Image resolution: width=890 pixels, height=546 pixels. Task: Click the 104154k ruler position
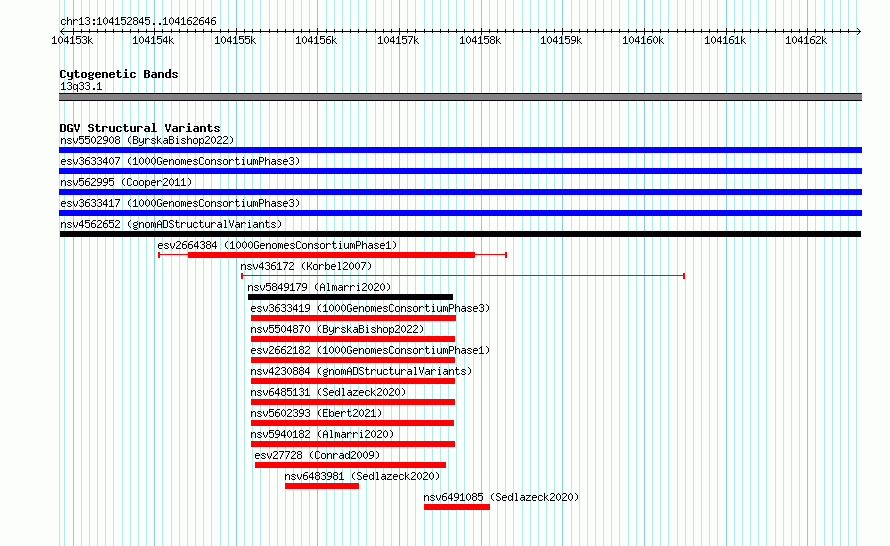click(x=153, y=40)
